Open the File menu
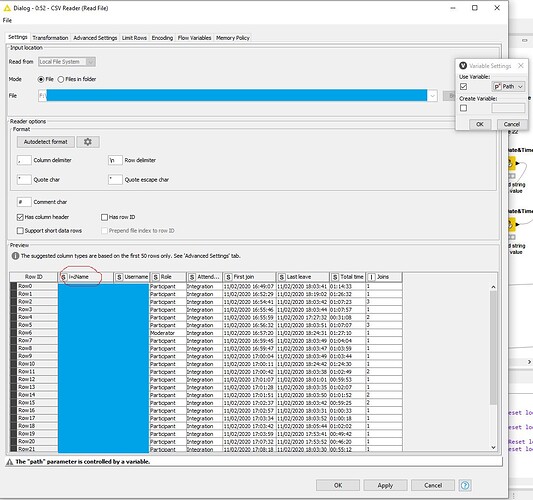This screenshot has height=500, width=533. pyautogui.click(x=7, y=20)
